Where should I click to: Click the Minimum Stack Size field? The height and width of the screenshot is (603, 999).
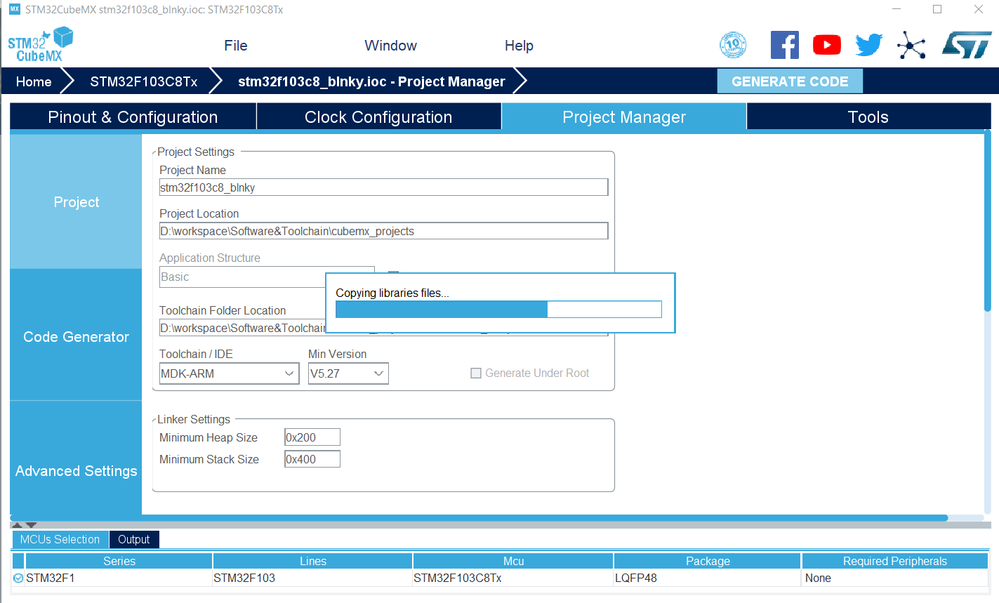point(312,459)
